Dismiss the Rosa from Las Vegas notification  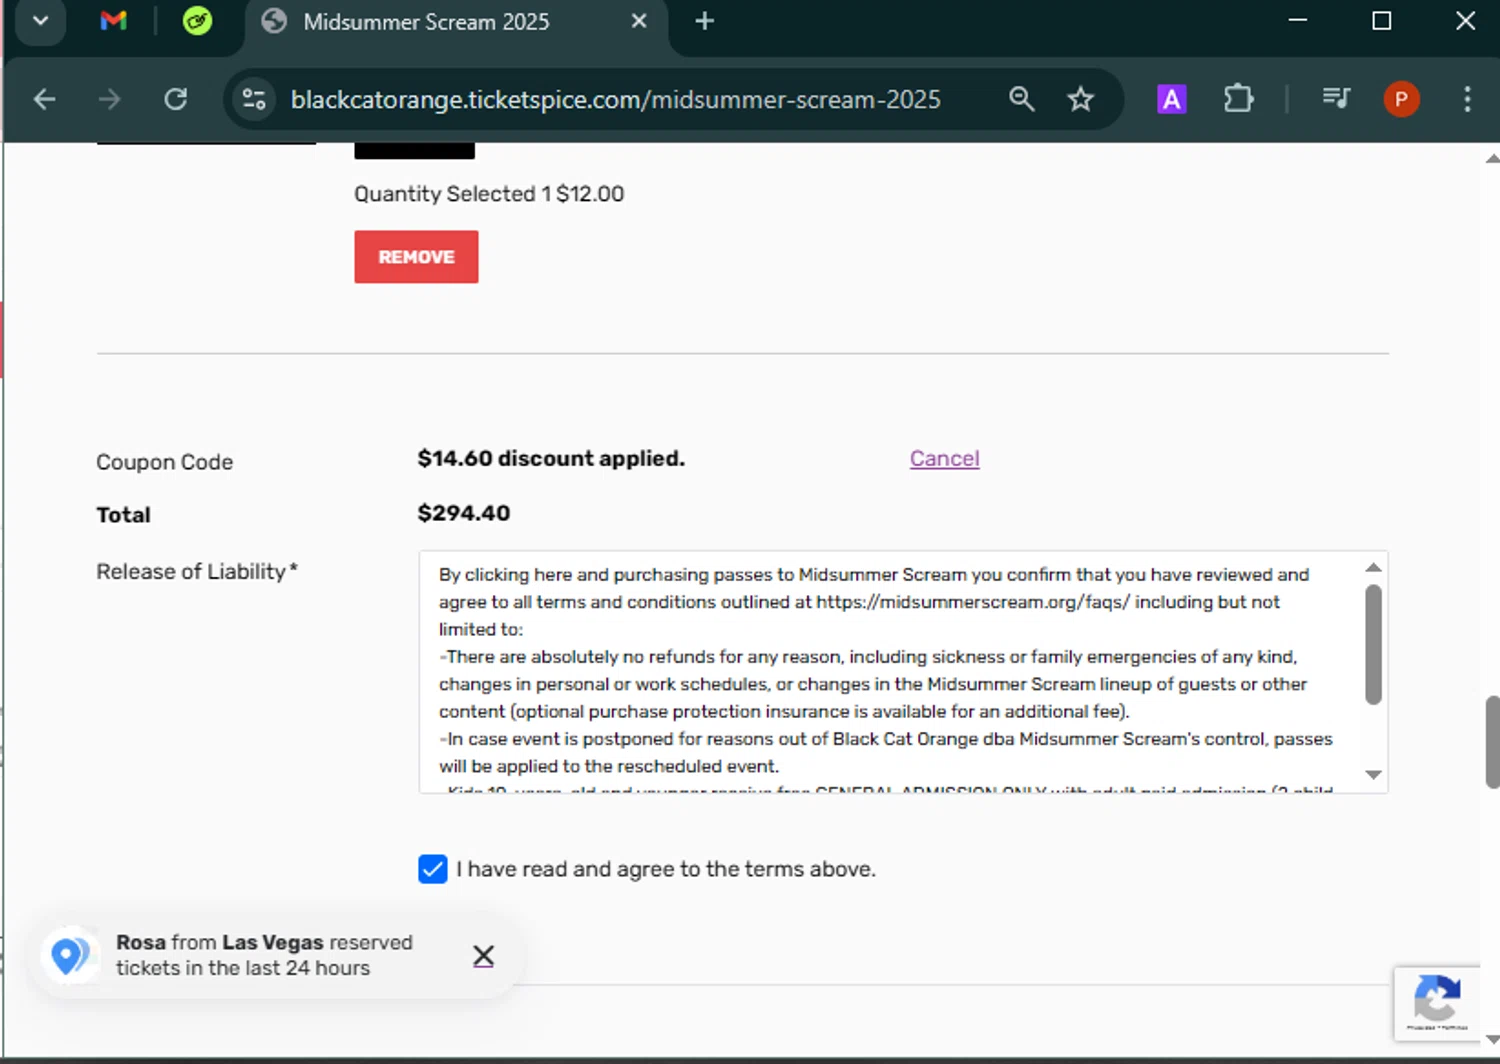tap(483, 956)
